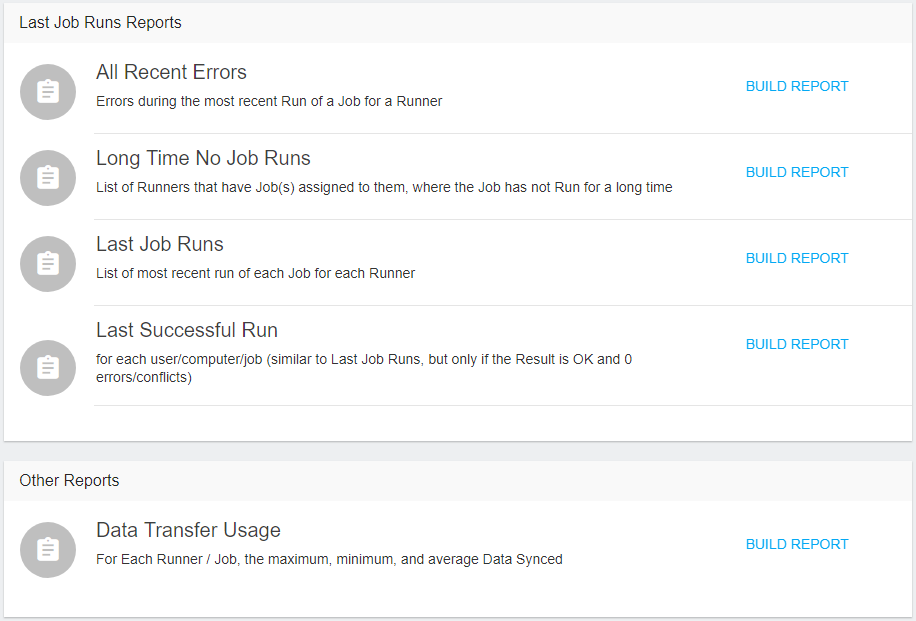This screenshot has height=621, width=916.
Task: Build report for All Recent Errors
Action: tap(797, 86)
